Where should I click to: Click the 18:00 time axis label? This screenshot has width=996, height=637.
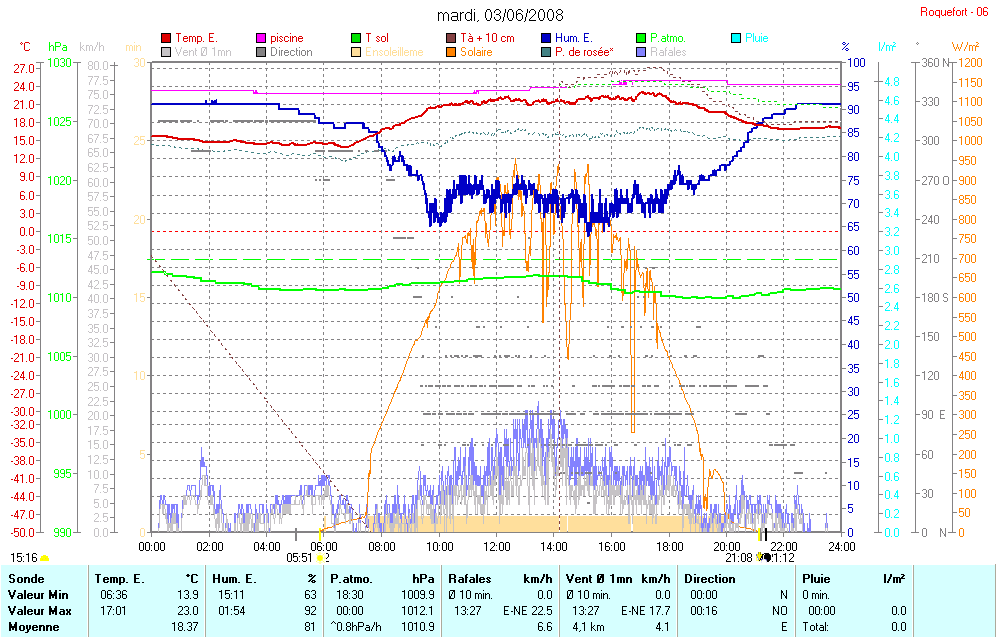coord(670,547)
